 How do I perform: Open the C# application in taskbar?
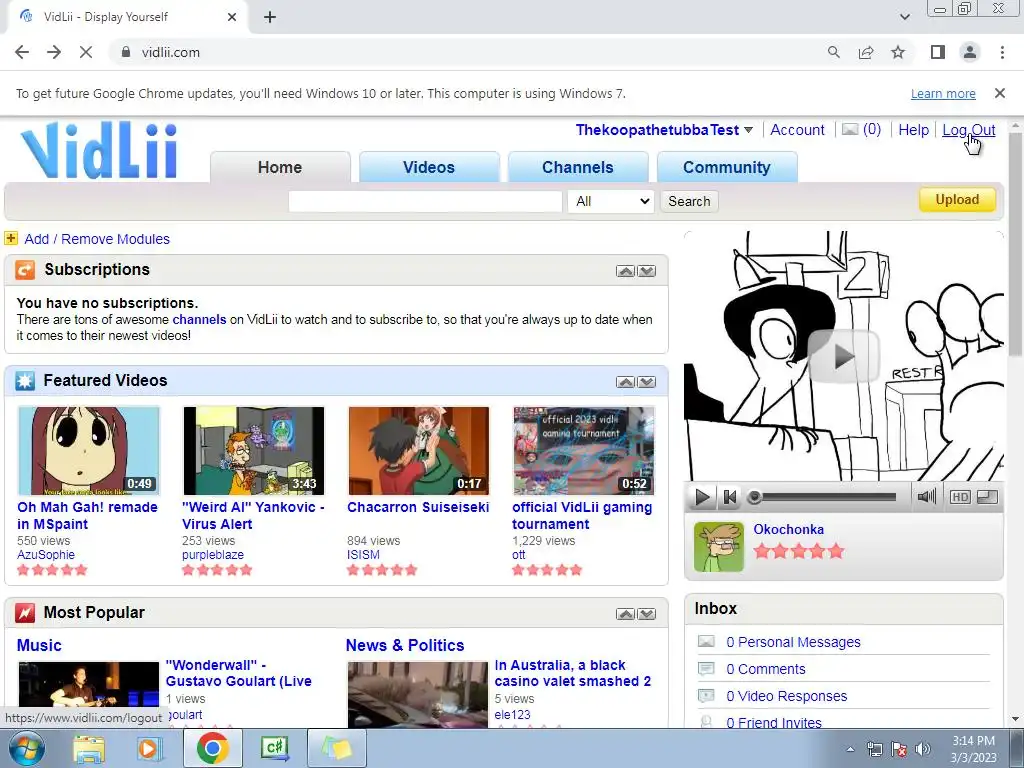pos(275,749)
